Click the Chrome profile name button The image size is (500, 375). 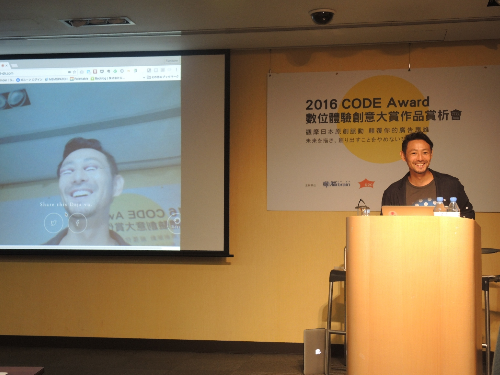pyautogui.click(x=172, y=61)
